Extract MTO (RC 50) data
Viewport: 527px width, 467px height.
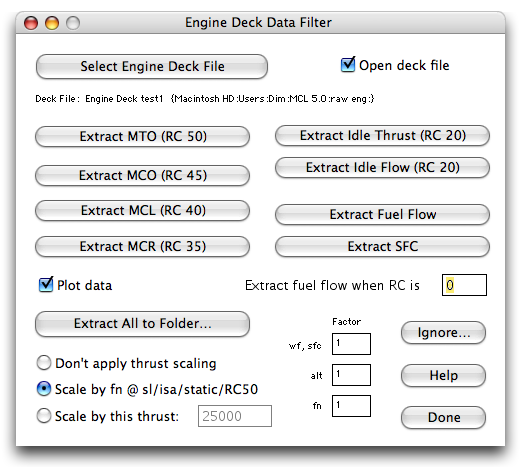[142, 137]
